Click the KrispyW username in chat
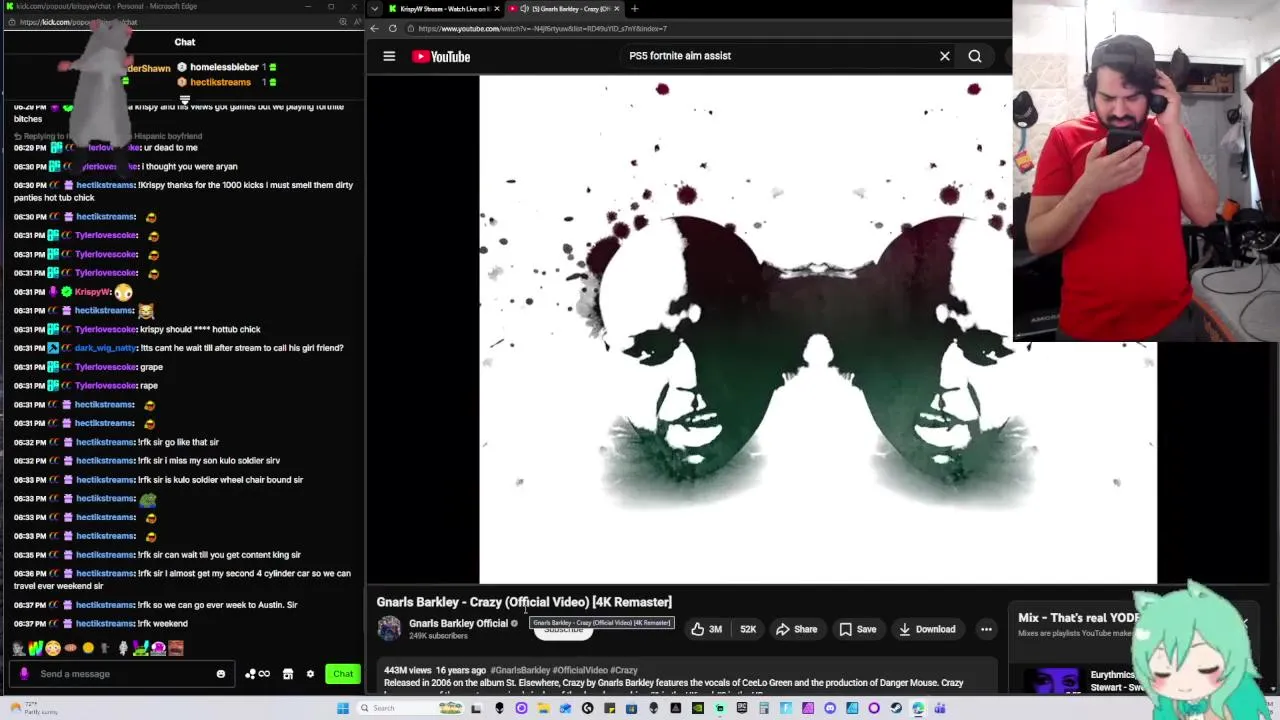This screenshot has width=1280, height=720. (x=92, y=292)
